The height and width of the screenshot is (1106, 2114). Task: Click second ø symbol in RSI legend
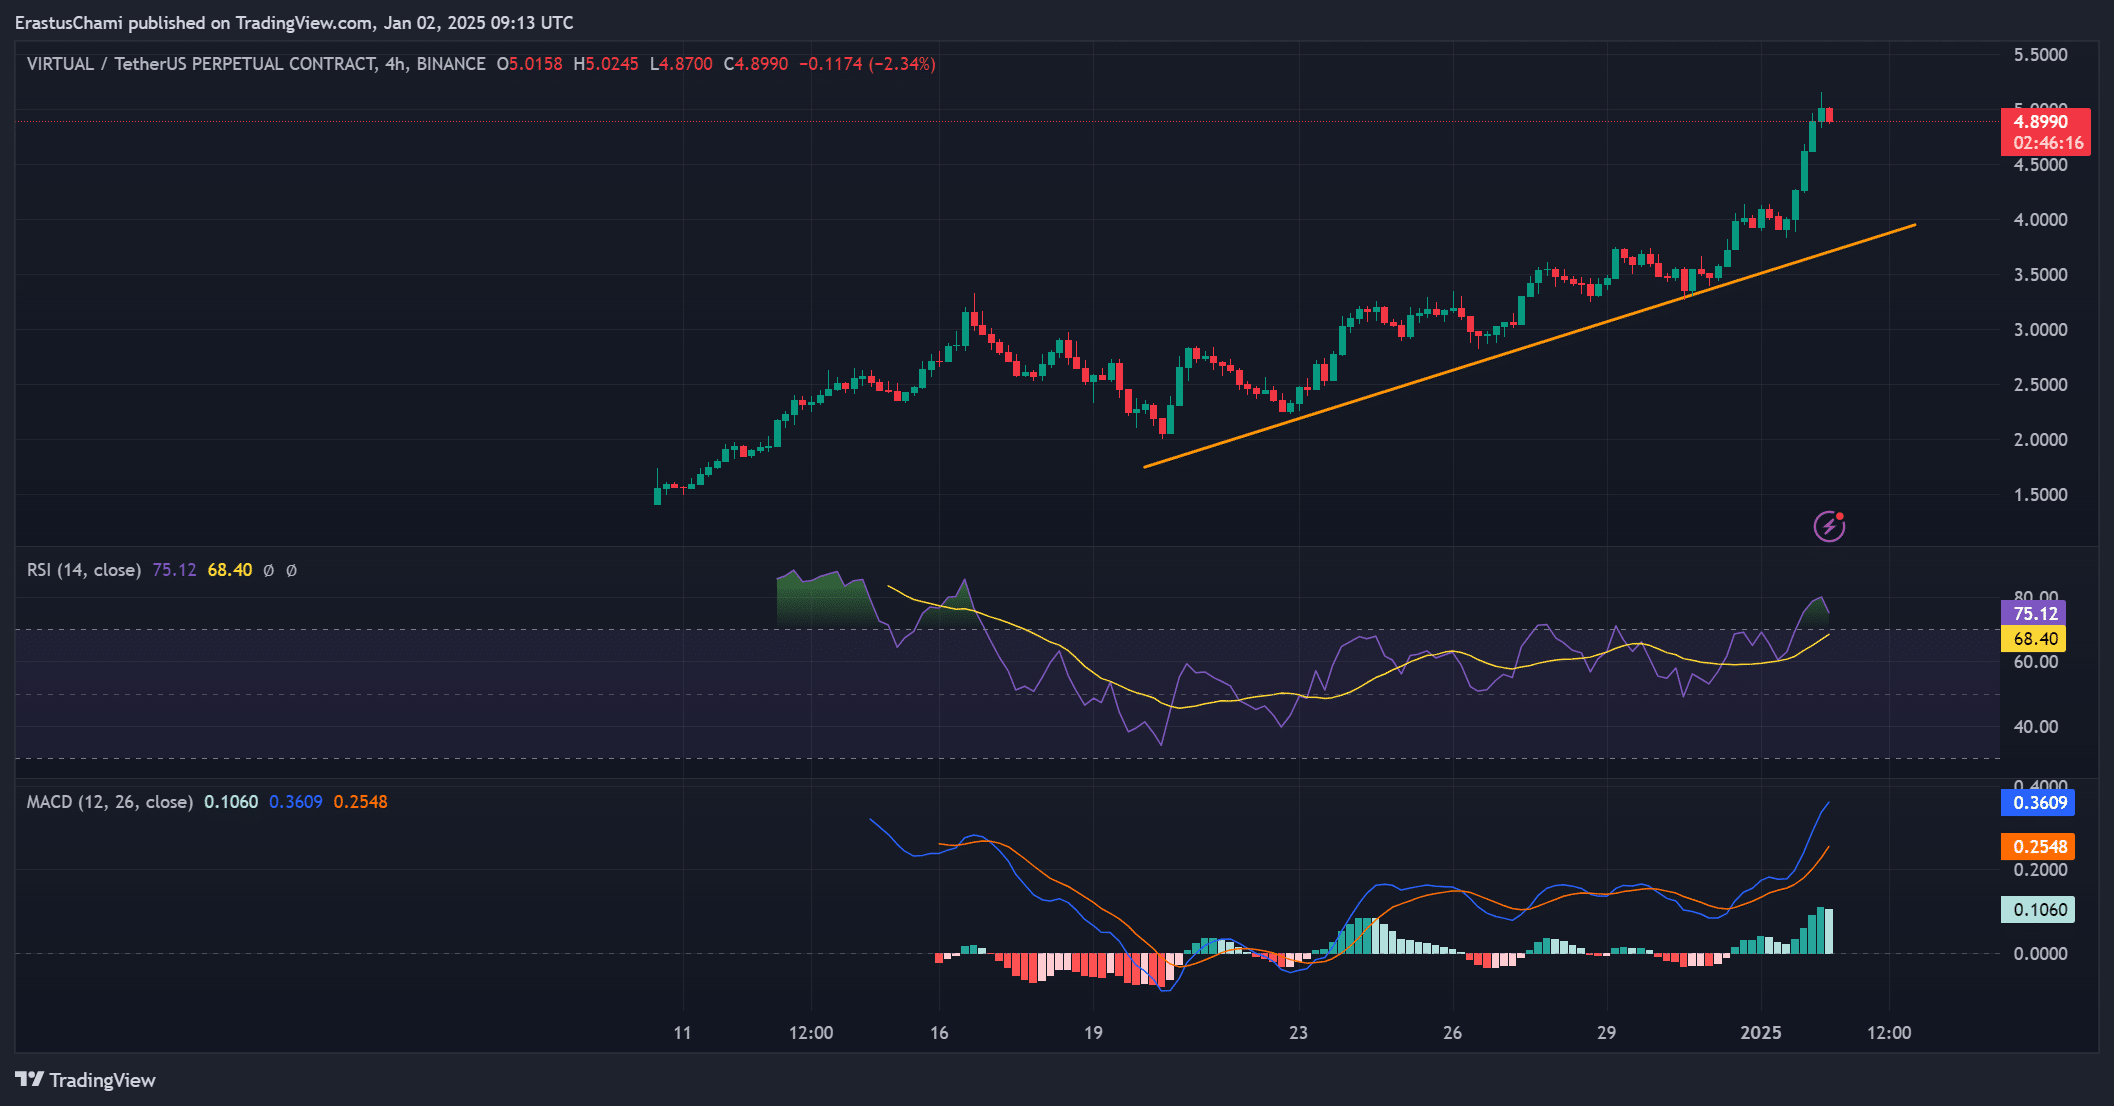coord(291,570)
